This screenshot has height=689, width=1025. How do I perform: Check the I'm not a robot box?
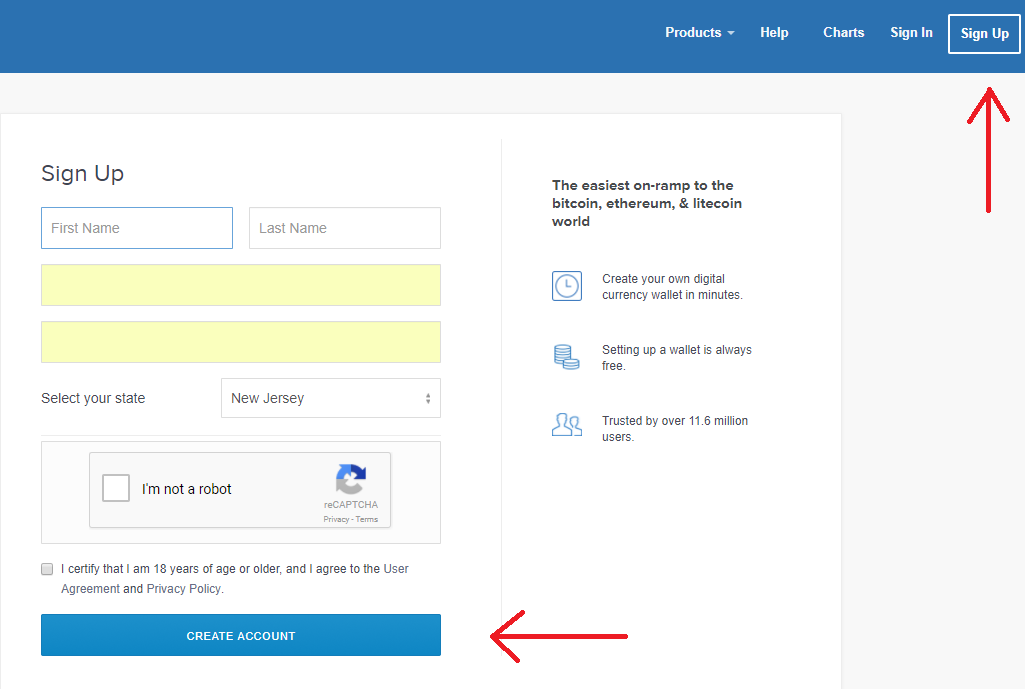pyautogui.click(x=116, y=488)
